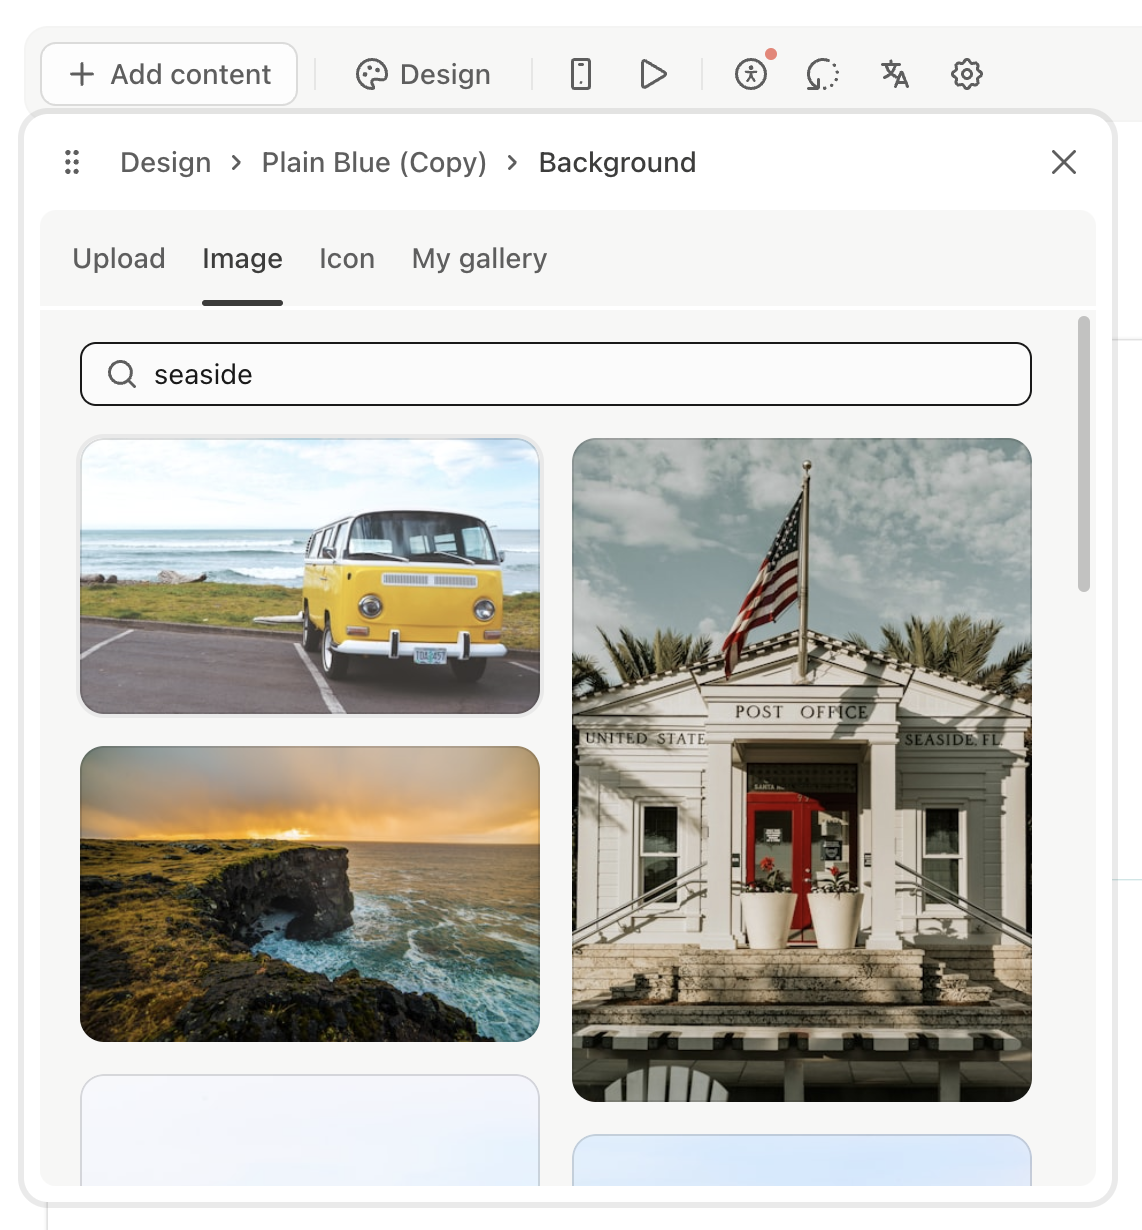Switch to the Upload tab
The height and width of the screenshot is (1230, 1142).
(x=119, y=259)
